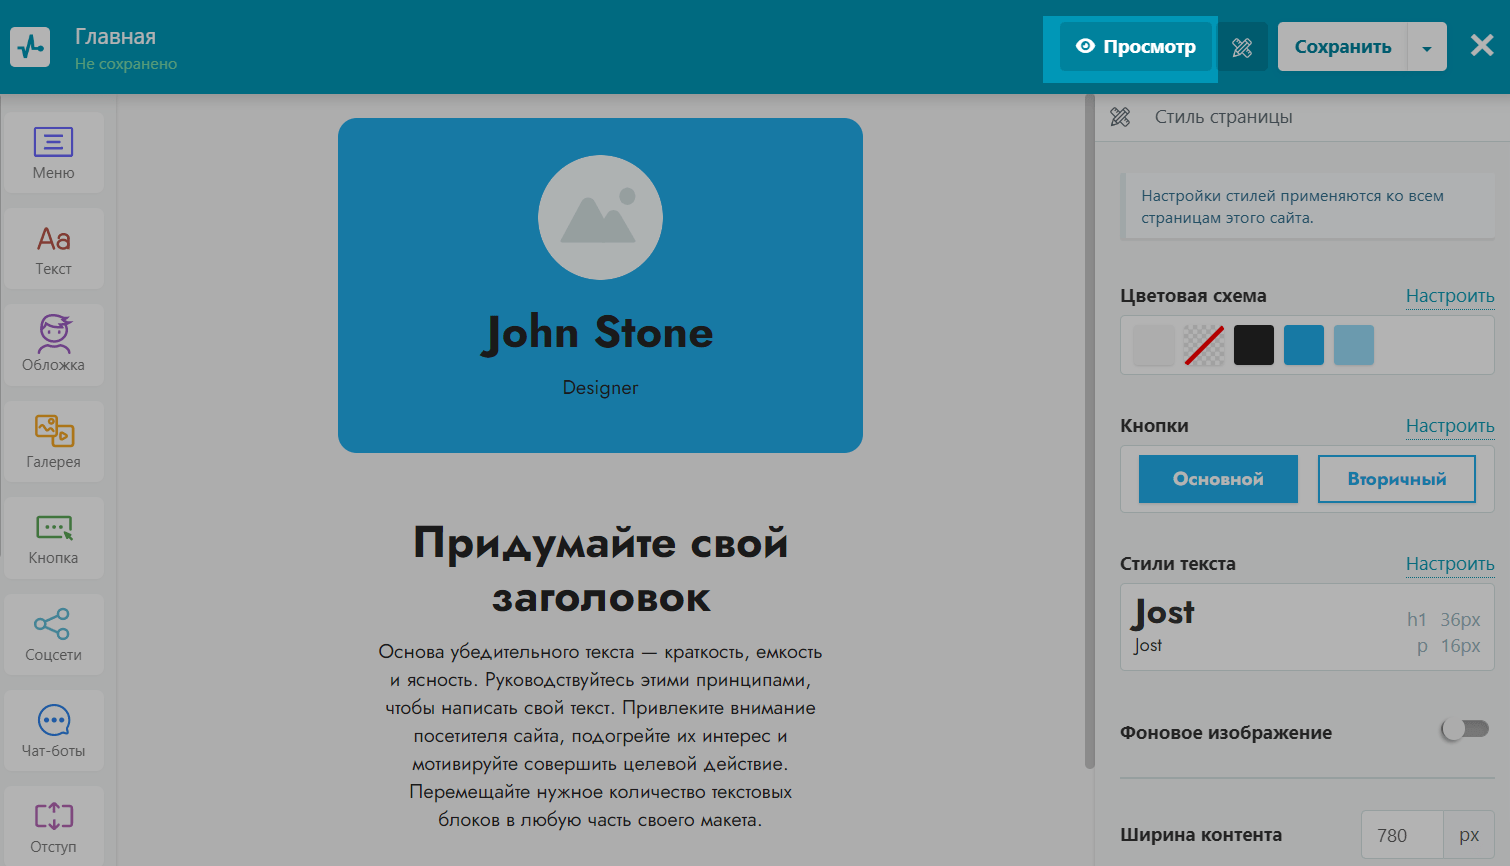Open the Меню block in sidebar
The image size is (1510, 866).
53,153
